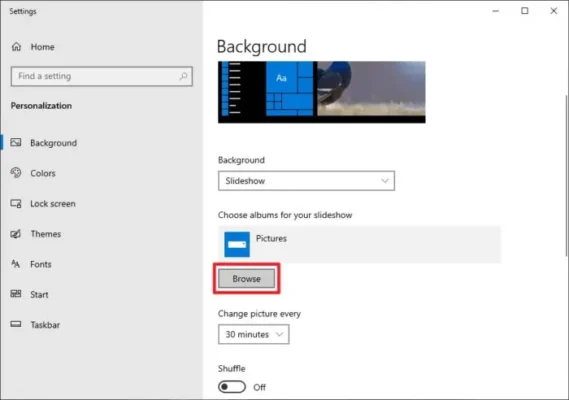Click the Home house icon

pyautogui.click(x=16, y=47)
